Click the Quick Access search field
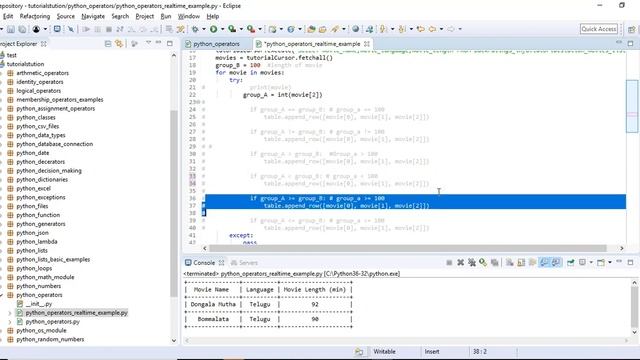The width and height of the screenshot is (640, 360). pyautogui.click(x=599, y=29)
